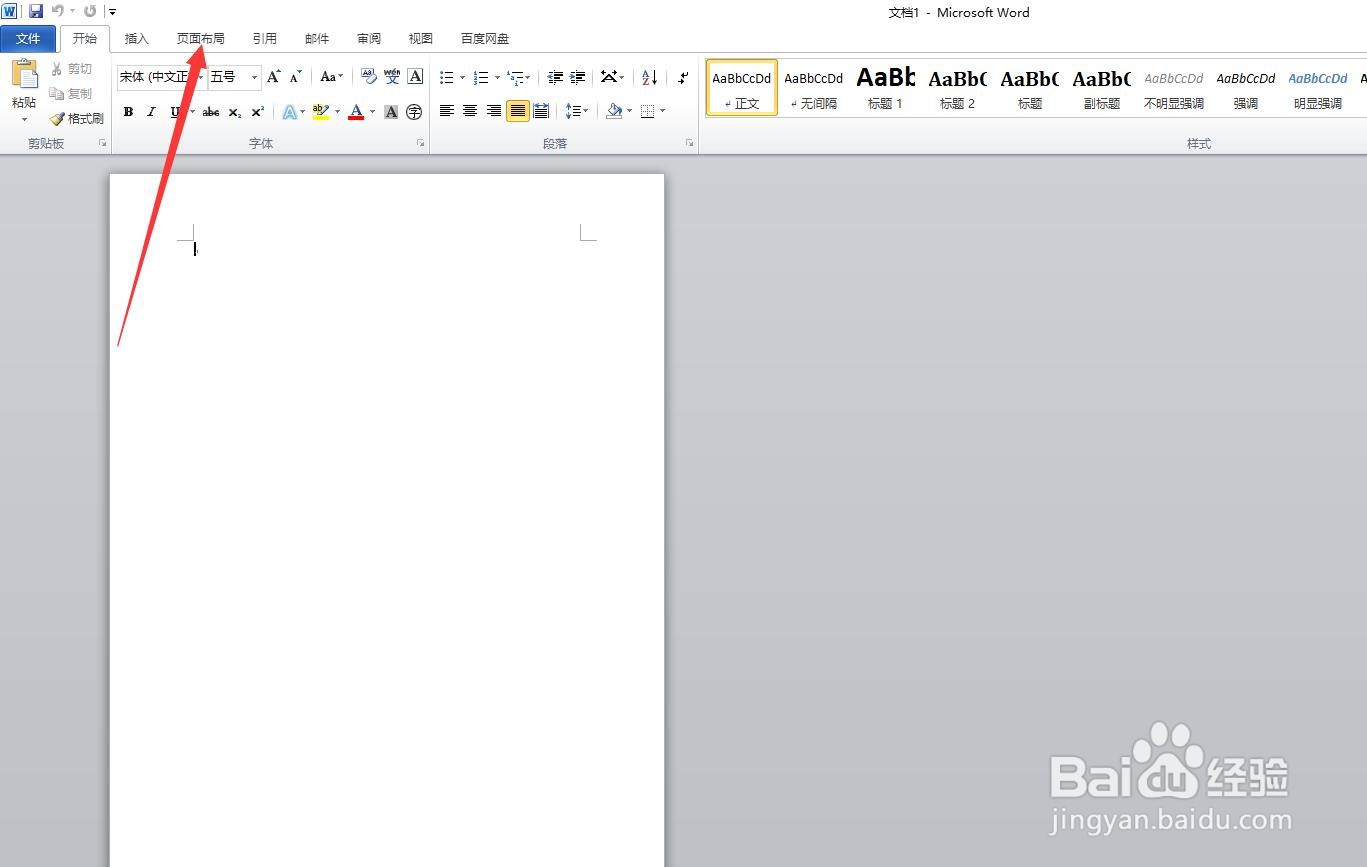Click the Phonetic Guide (wén) icon
Screen dimensions: 1367x867
[x=392, y=77]
